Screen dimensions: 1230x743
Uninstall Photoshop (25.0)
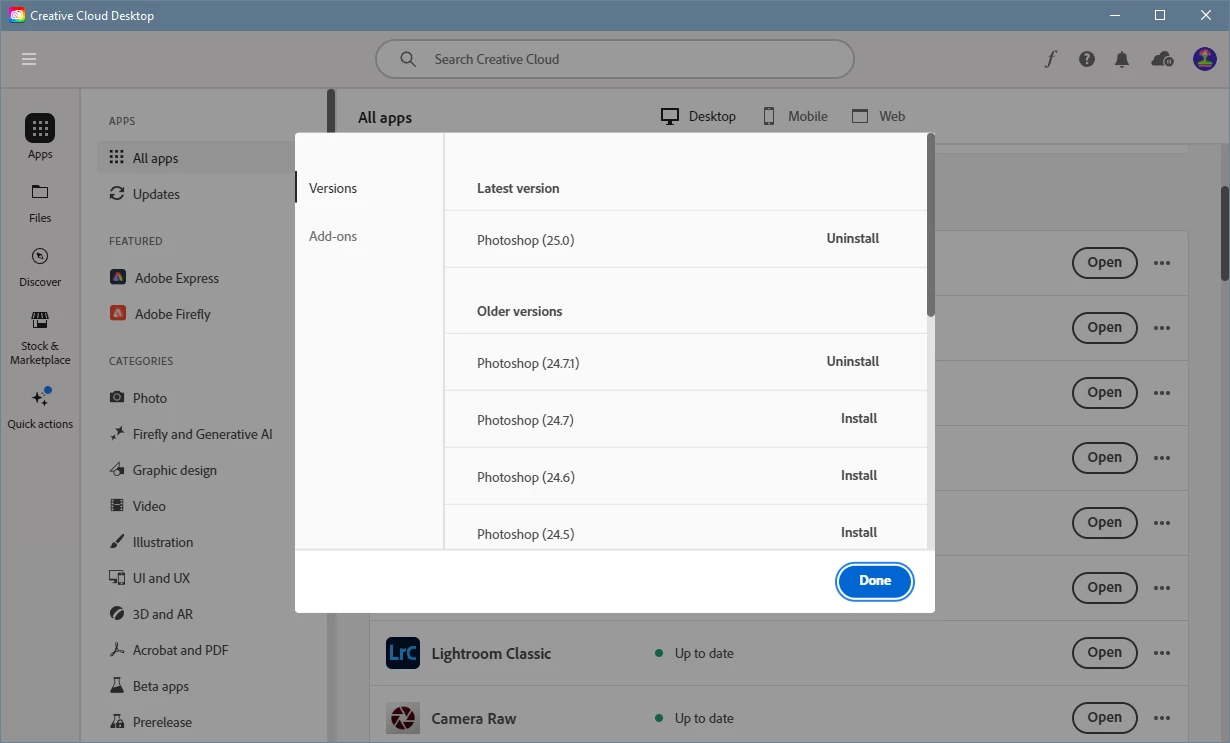pos(853,239)
